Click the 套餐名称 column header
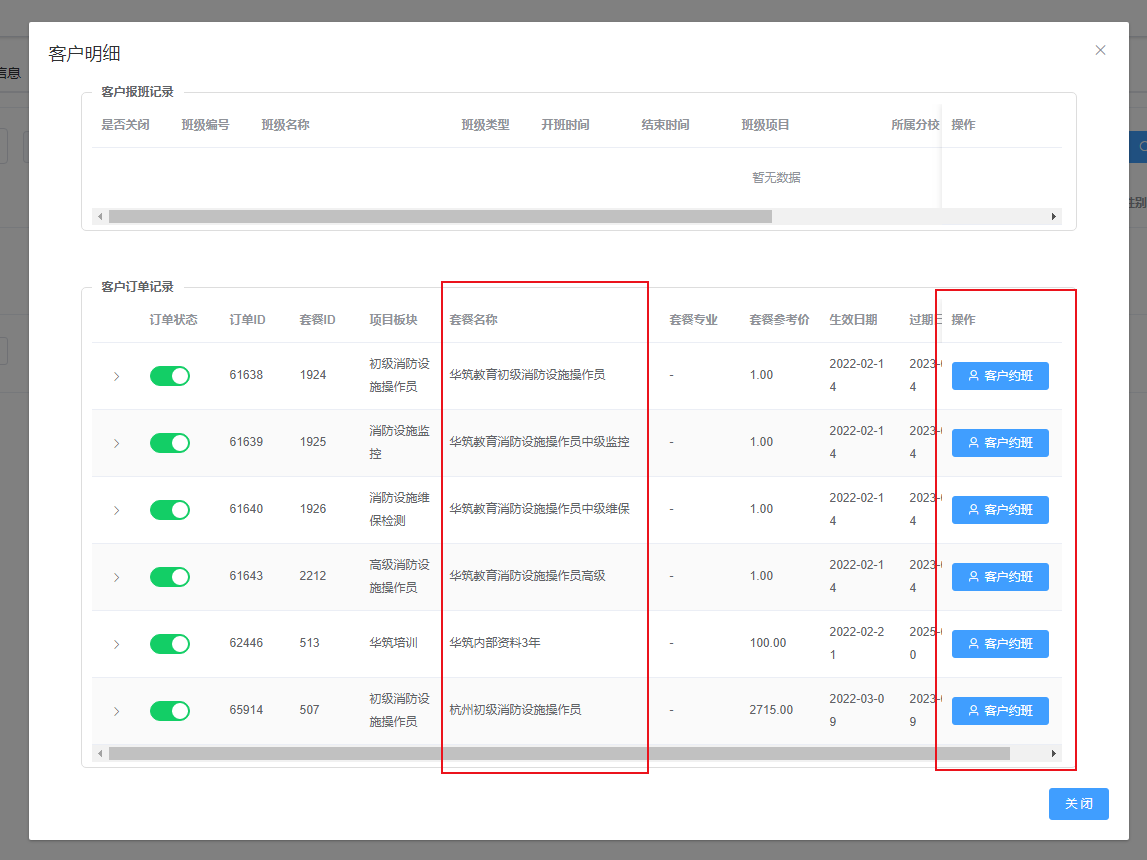This screenshot has height=860, width=1147. point(473,320)
